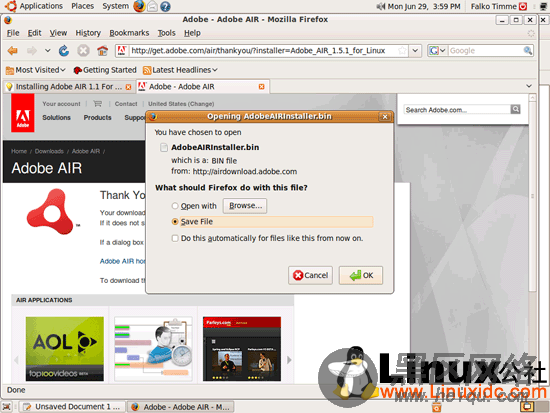Click the volume speaker icon in panel
This screenshot has width=550, height=413.
tap(381, 6)
